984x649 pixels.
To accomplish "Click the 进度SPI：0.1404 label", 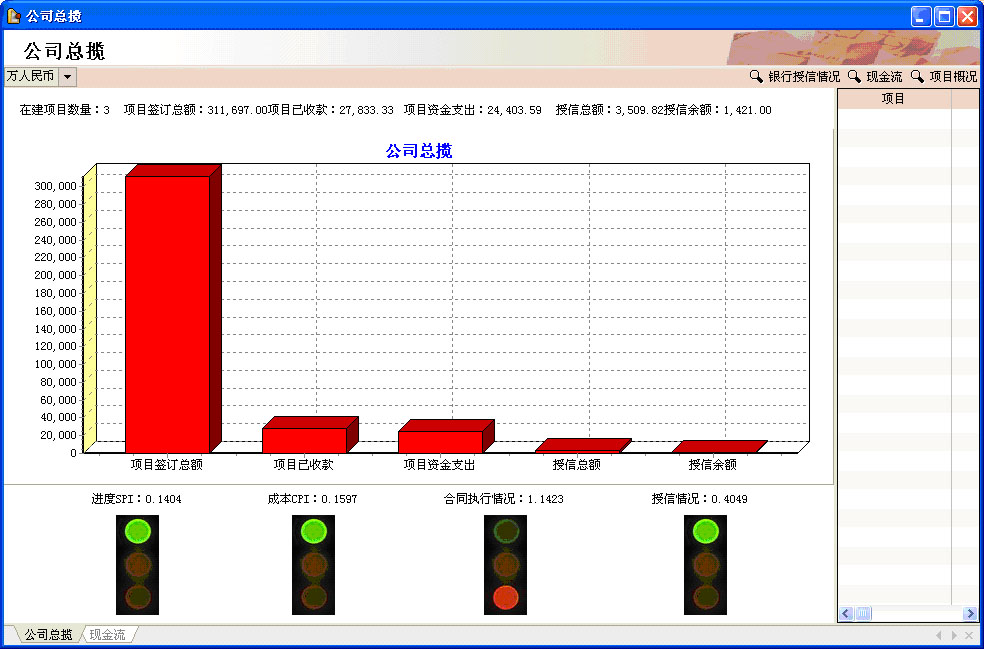I will (136, 499).
